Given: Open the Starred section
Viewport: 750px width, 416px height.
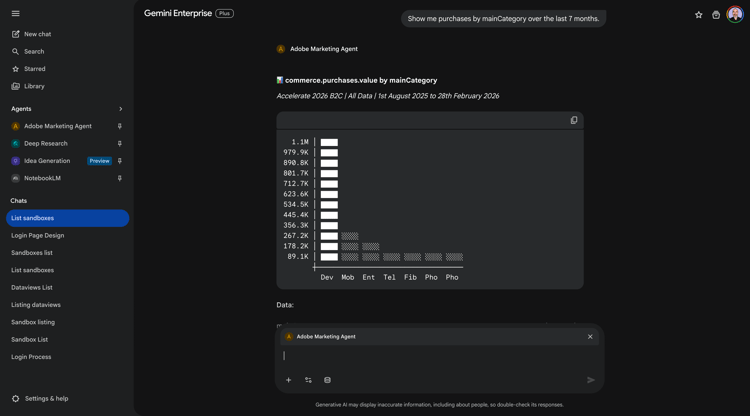Looking at the screenshot, I should pyautogui.click(x=34, y=69).
